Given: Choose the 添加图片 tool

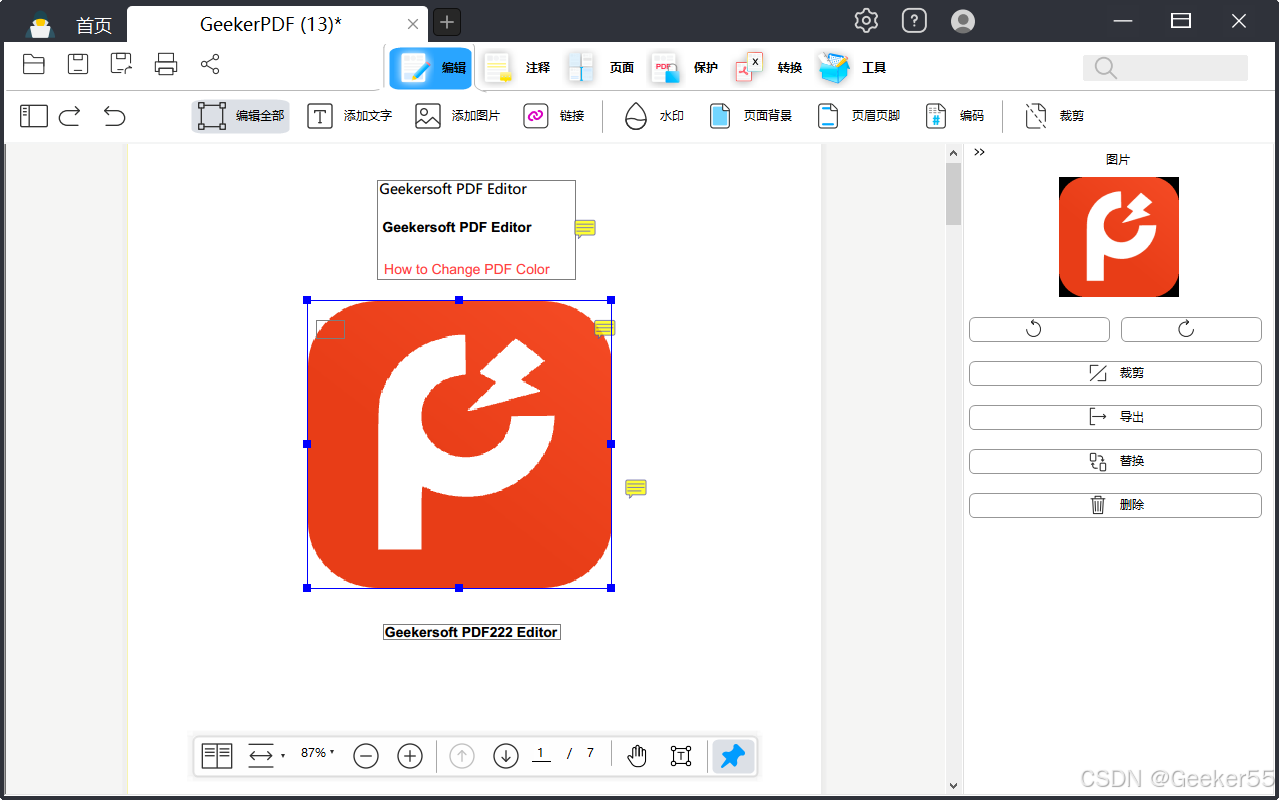Looking at the screenshot, I should tap(457, 116).
